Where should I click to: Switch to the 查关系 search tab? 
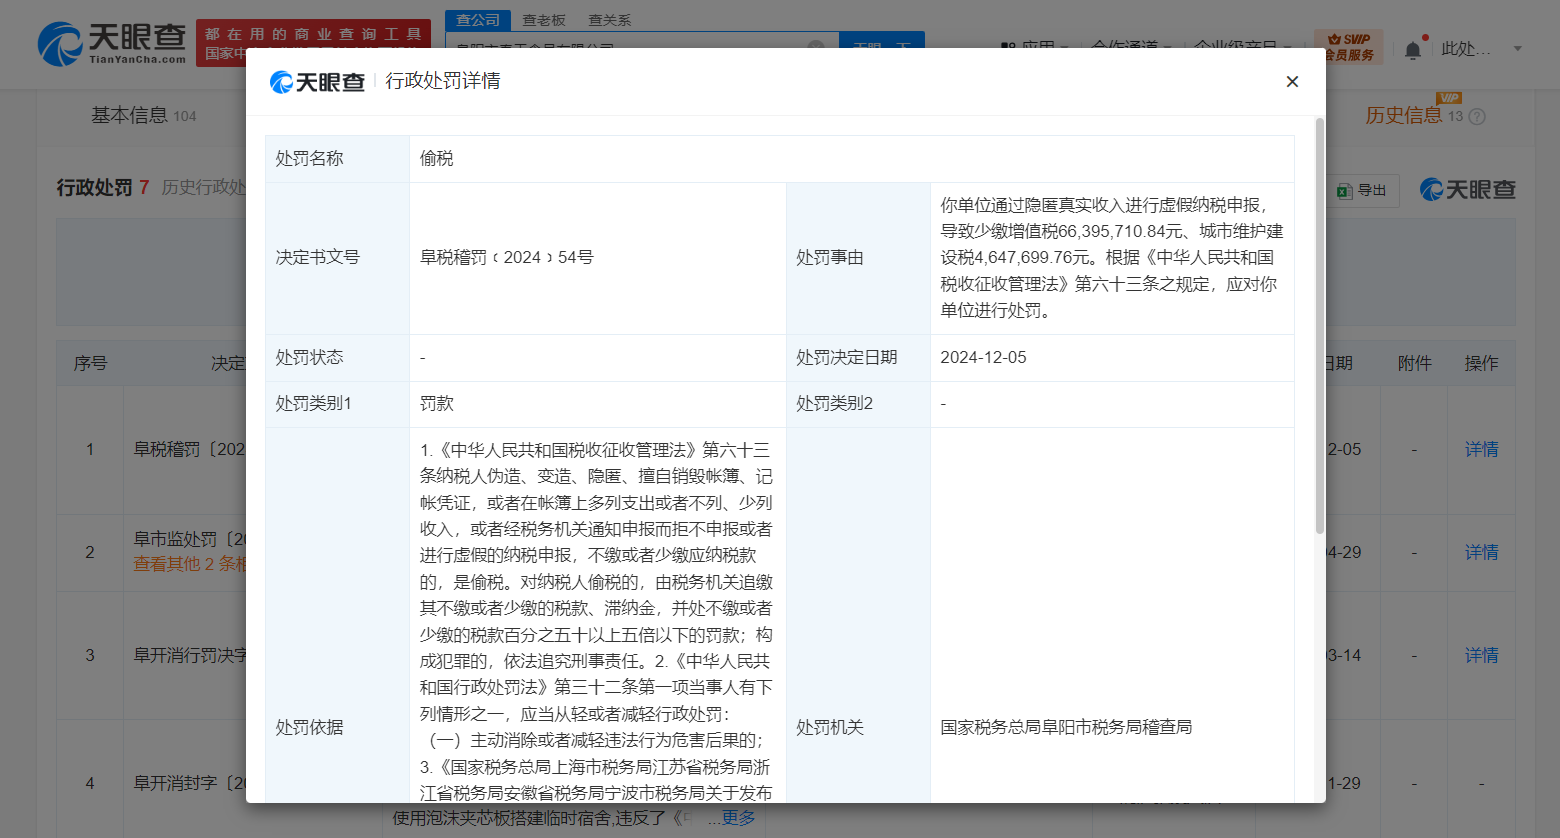click(x=609, y=20)
